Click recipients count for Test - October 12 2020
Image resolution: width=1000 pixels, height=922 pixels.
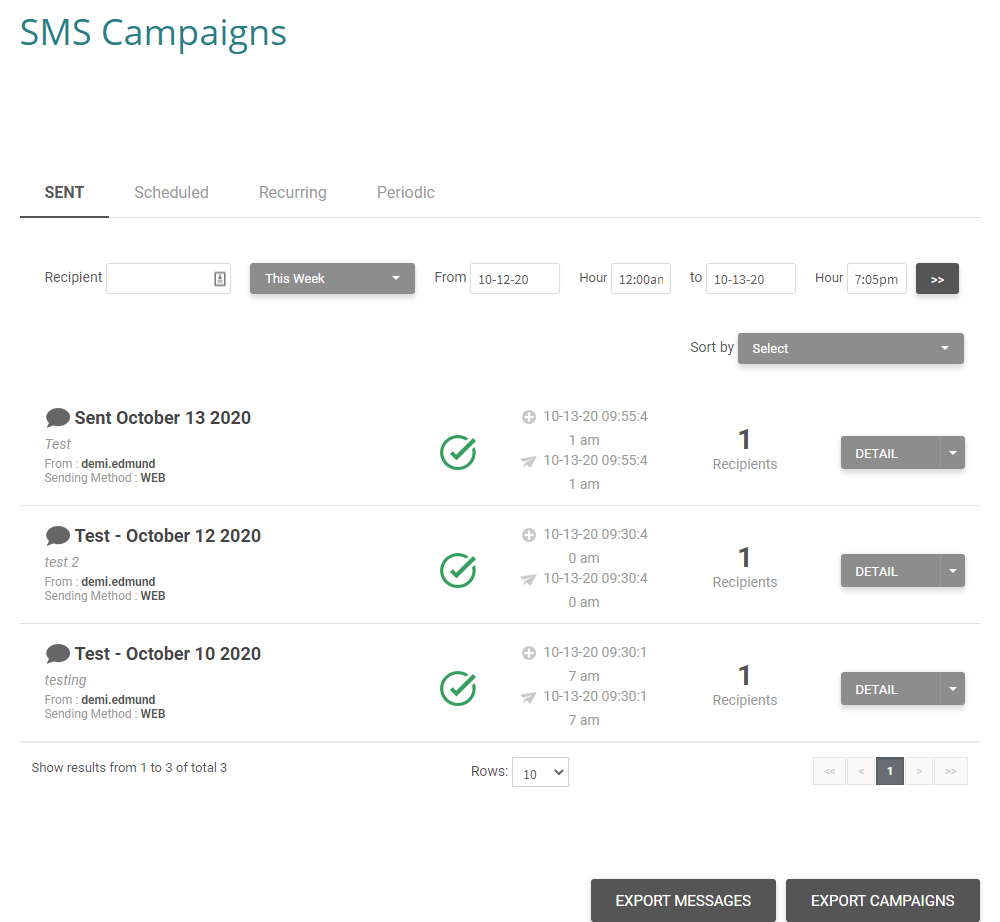pos(745,567)
